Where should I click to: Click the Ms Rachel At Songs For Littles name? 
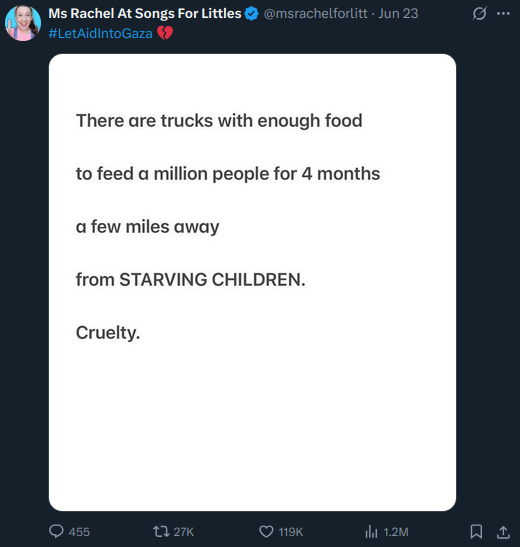coord(145,14)
